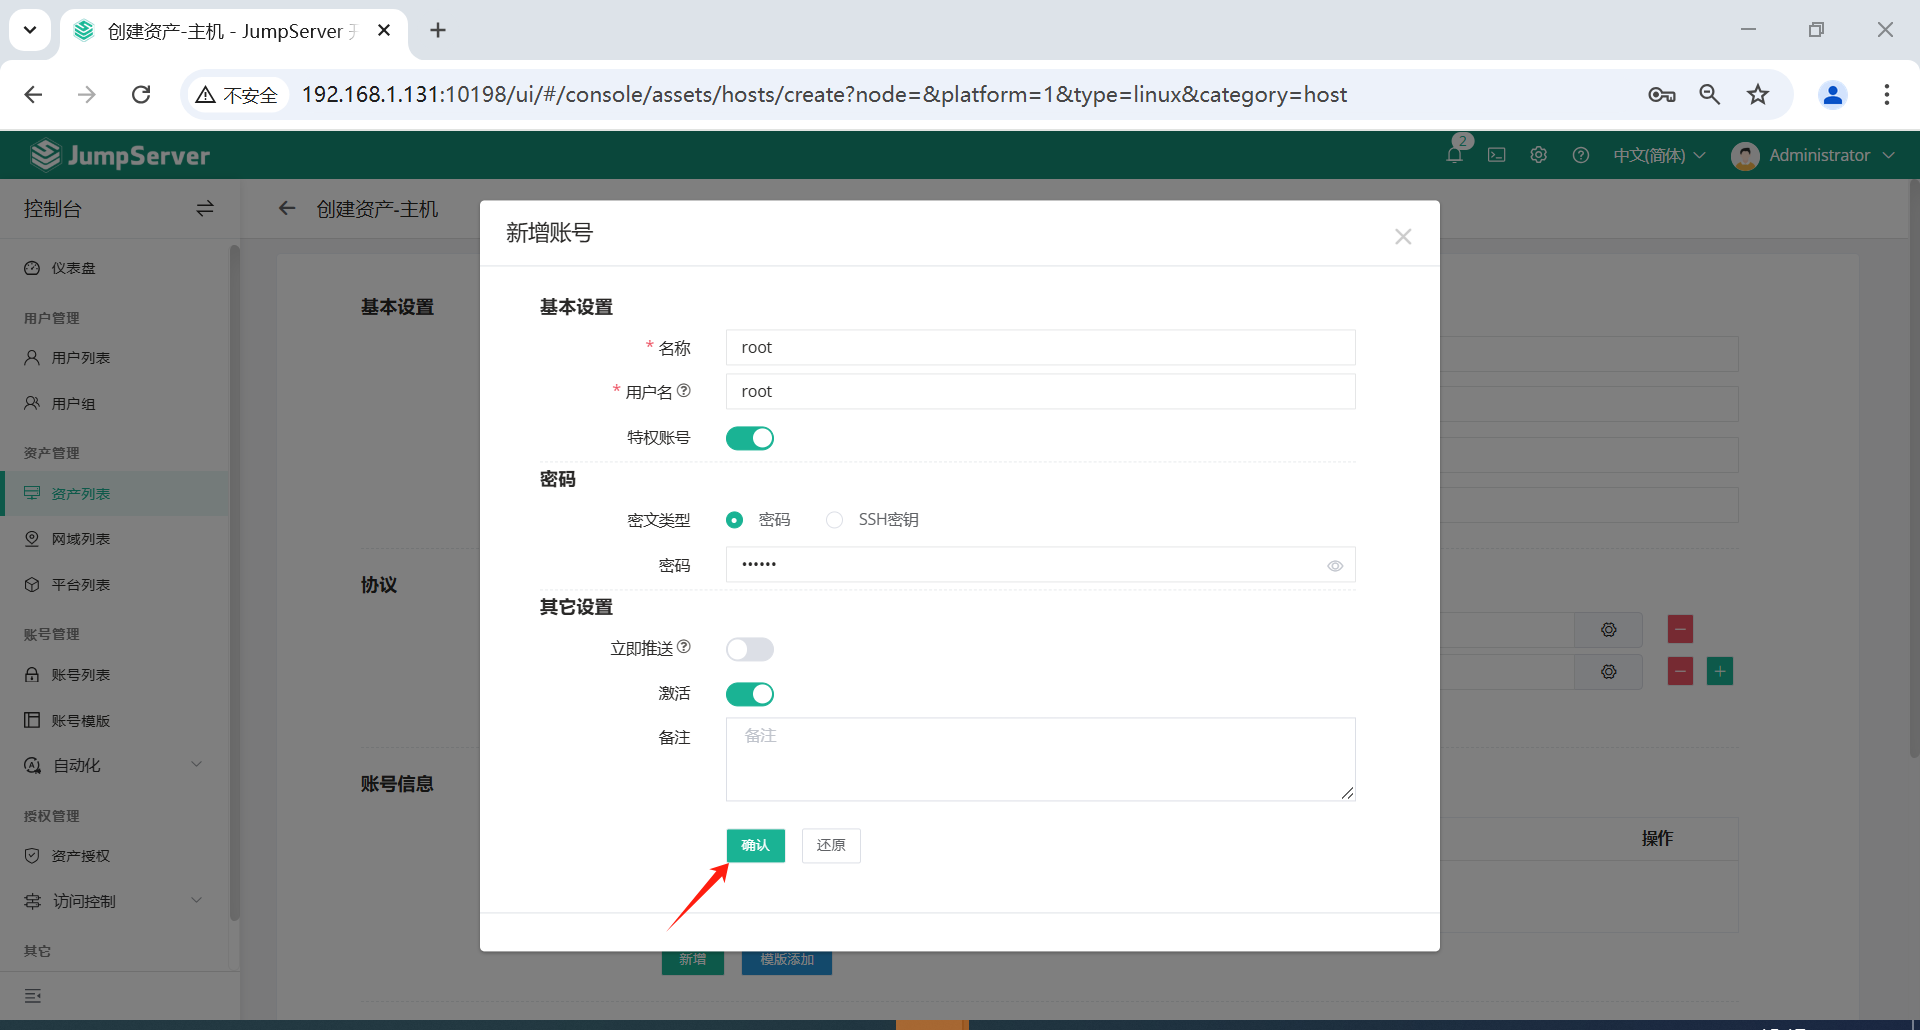Open 账号模版 in the sidebar
The width and height of the screenshot is (1920, 1030).
[x=115, y=721]
